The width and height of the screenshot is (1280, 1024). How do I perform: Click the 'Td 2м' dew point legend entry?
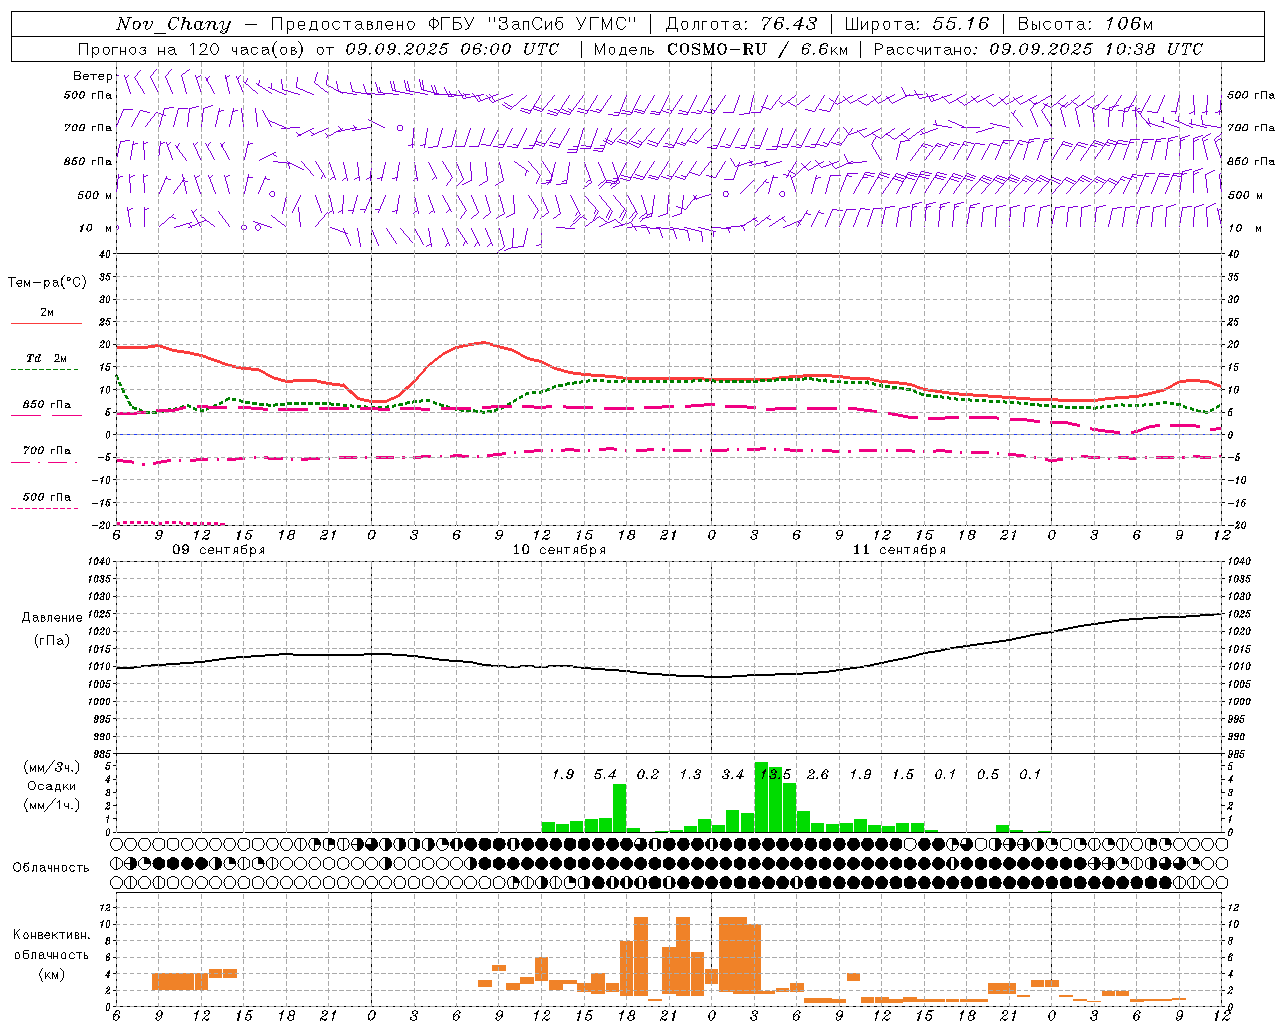click(47, 358)
